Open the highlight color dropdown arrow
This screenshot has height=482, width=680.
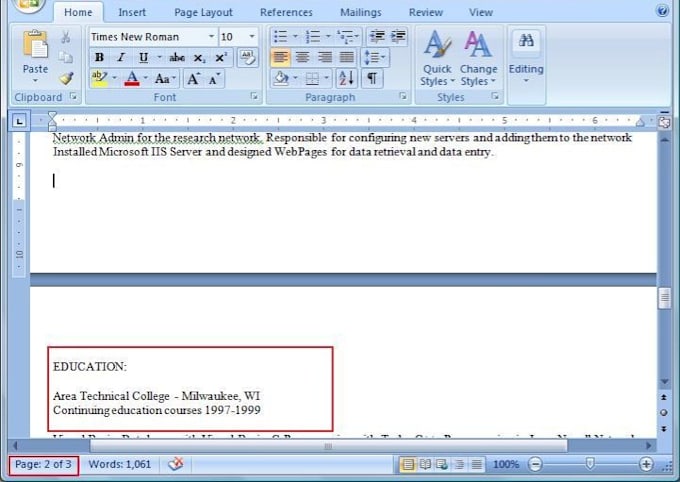pyautogui.click(x=114, y=79)
